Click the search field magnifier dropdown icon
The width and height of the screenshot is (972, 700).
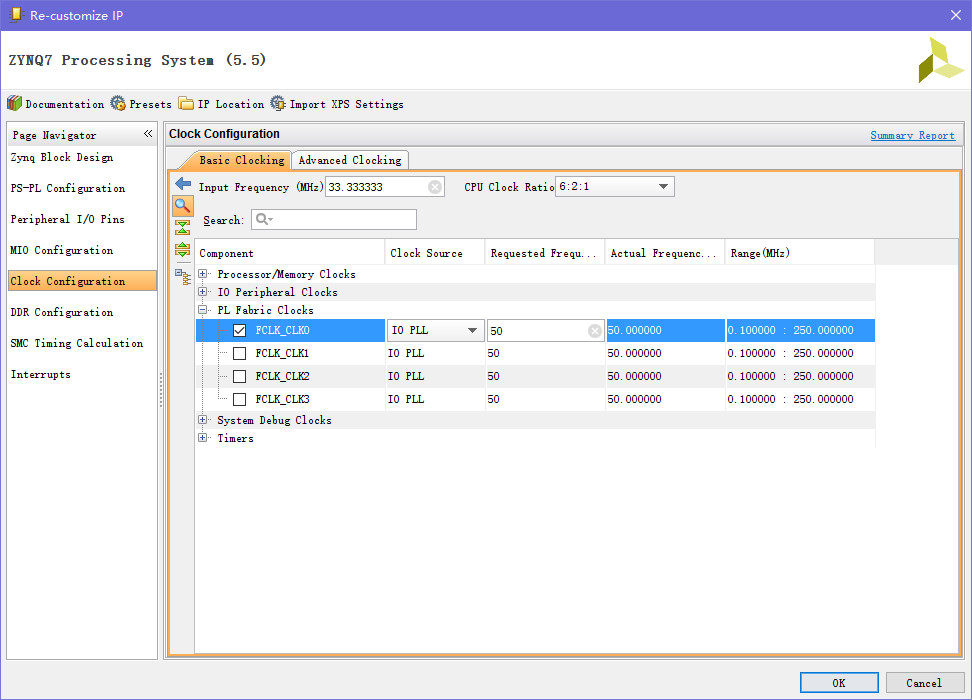coord(265,219)
